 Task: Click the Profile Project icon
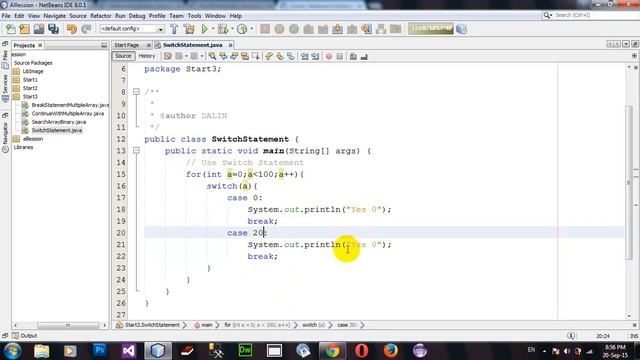click(242, 29)
